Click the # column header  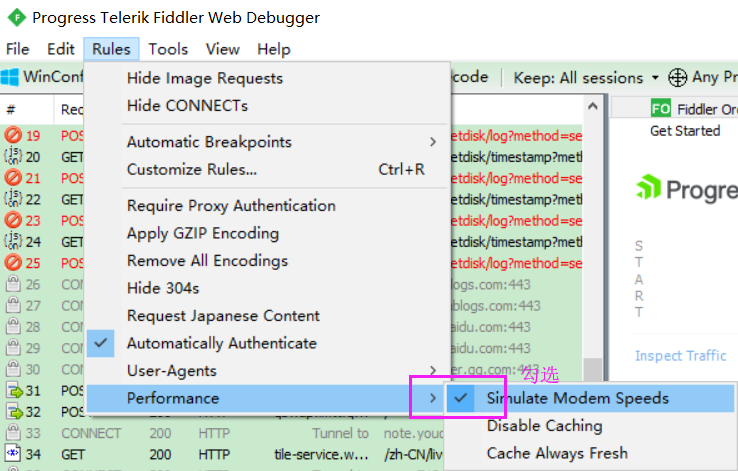pos(27,110)
